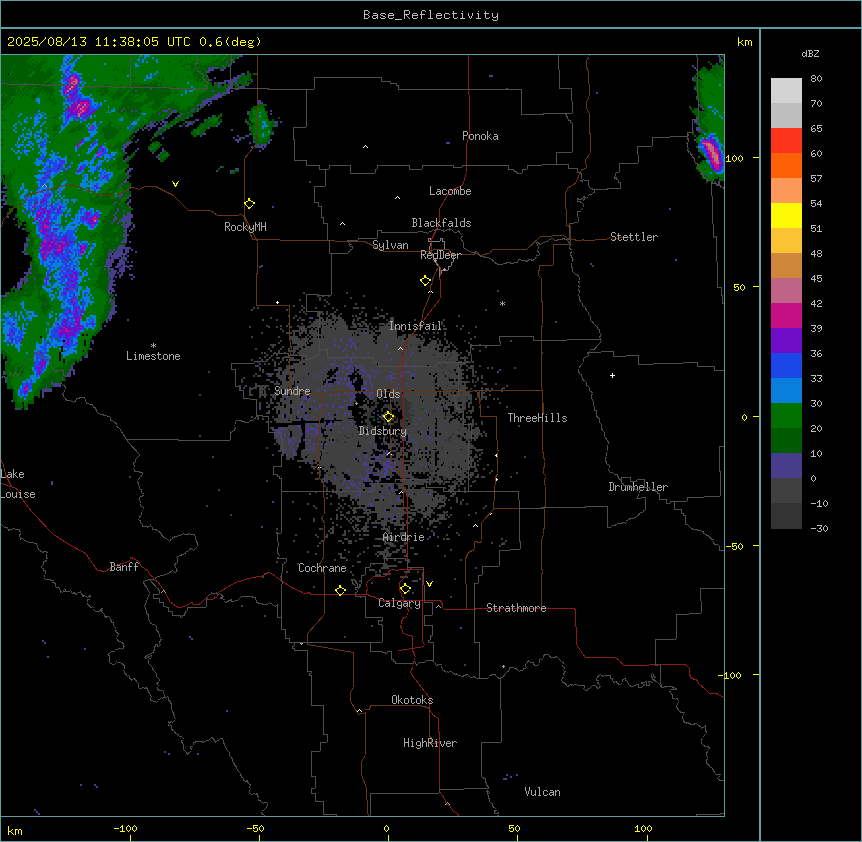Click the white asterisk above Limestone label

click(x=153, y=346)
